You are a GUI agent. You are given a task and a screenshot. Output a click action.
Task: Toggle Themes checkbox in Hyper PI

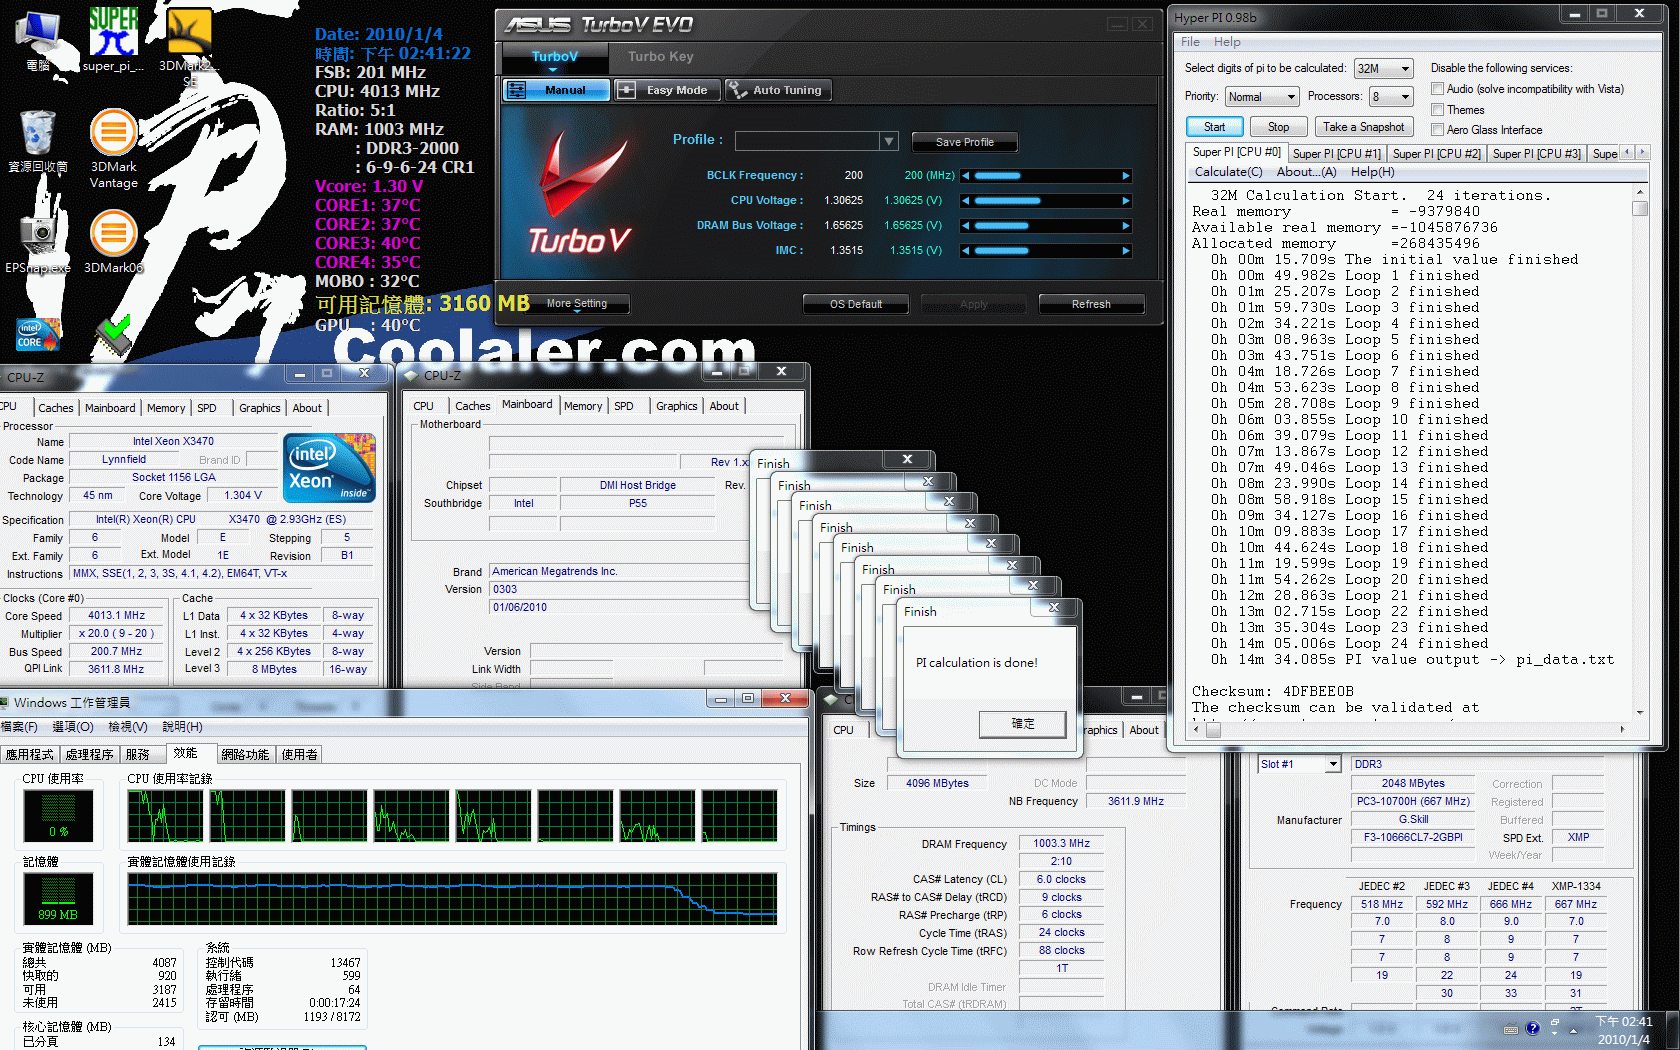point(1437,110)
